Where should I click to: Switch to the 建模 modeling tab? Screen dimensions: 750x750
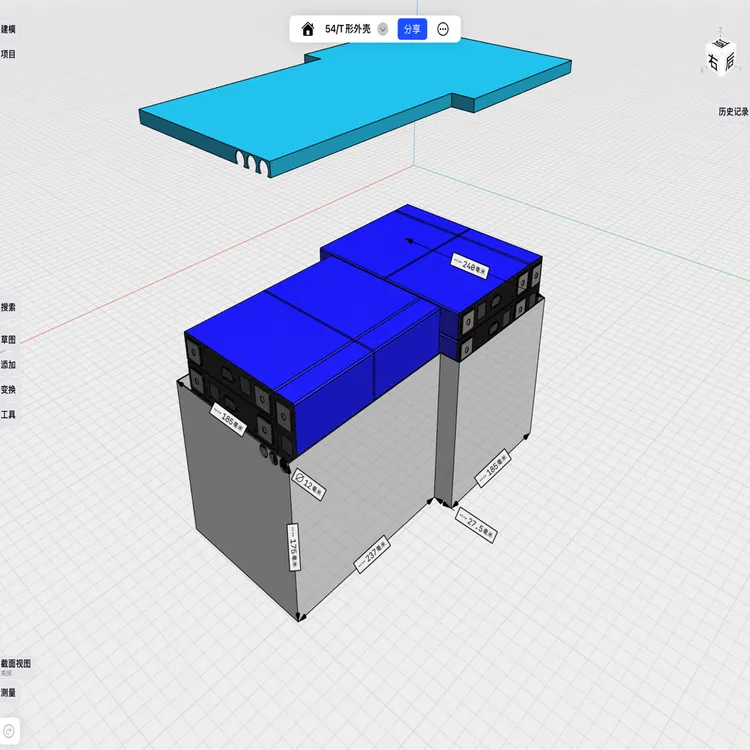tap(8, 30)
